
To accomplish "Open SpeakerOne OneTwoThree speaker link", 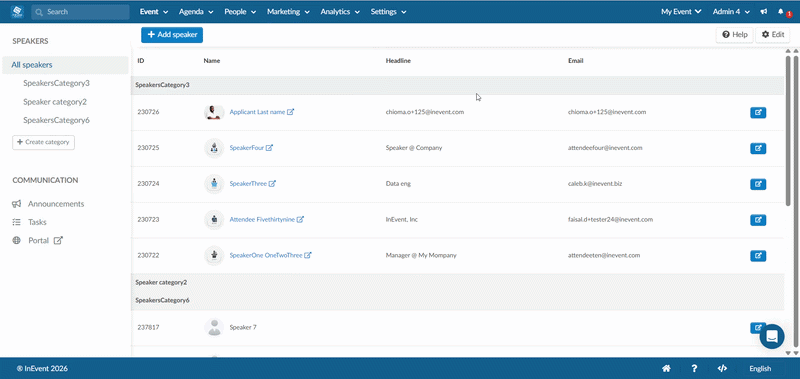I will pos(266,255).
